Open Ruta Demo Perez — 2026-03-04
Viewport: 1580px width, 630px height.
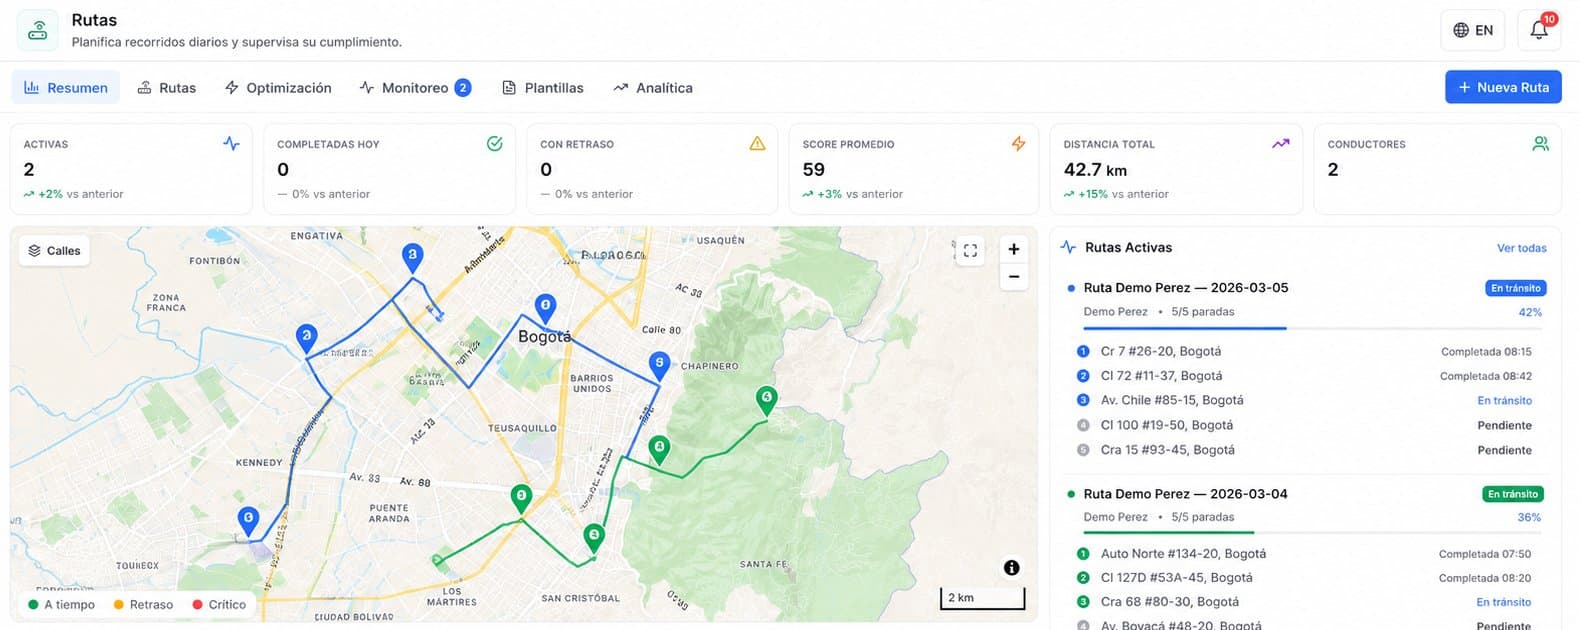[x=1186, y=493]
